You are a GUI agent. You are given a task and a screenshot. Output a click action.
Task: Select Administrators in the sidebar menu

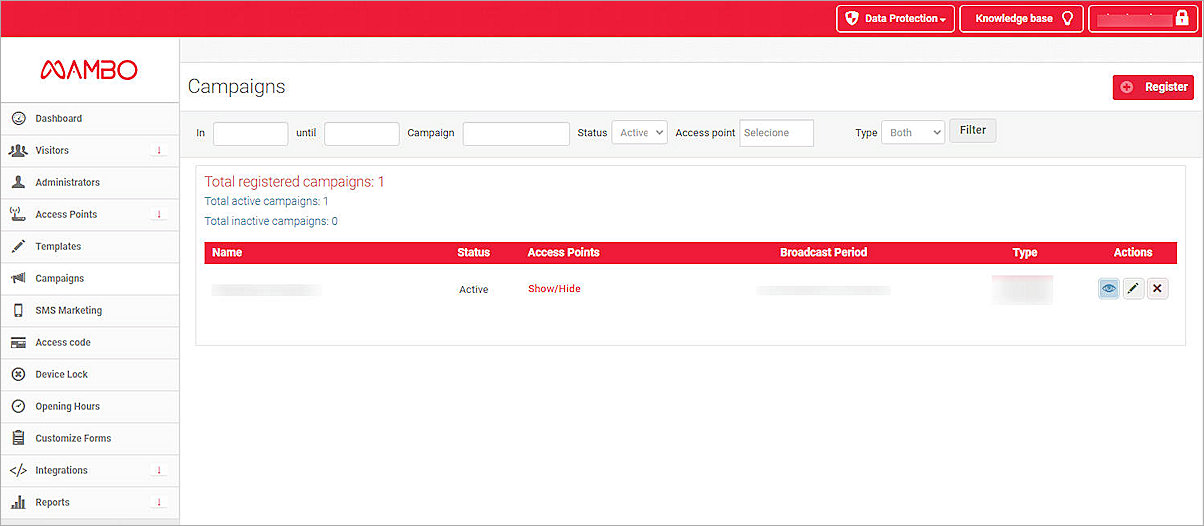67,183
